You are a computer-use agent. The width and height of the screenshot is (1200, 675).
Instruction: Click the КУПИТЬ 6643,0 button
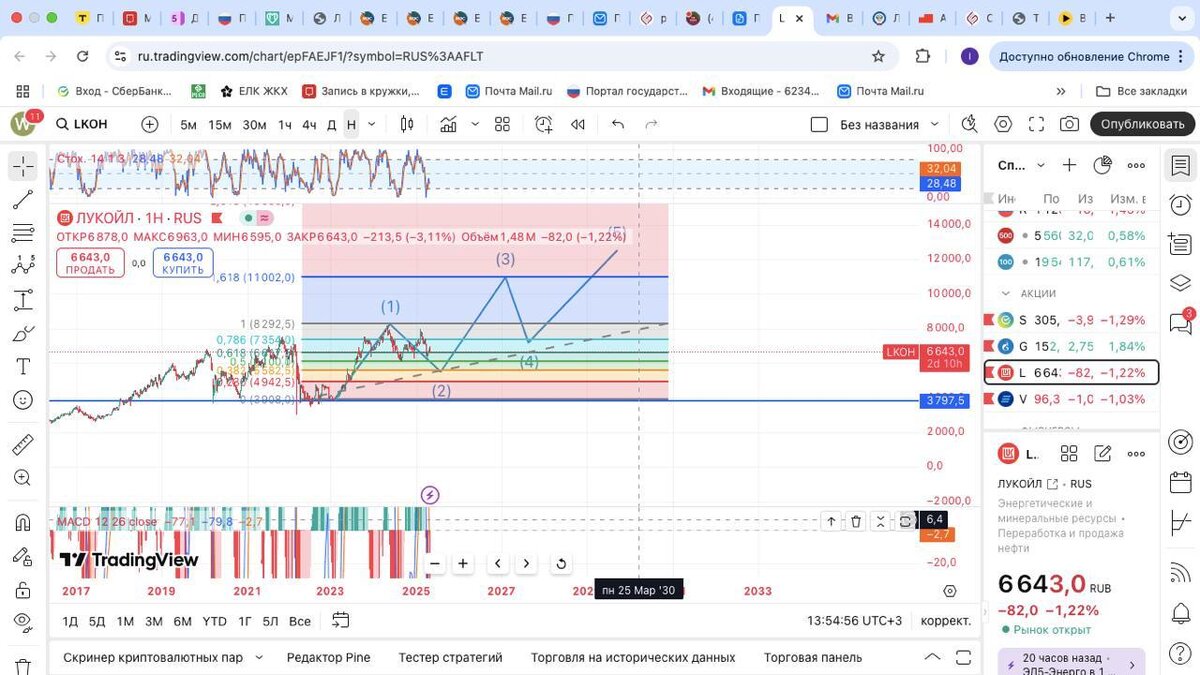183,263
